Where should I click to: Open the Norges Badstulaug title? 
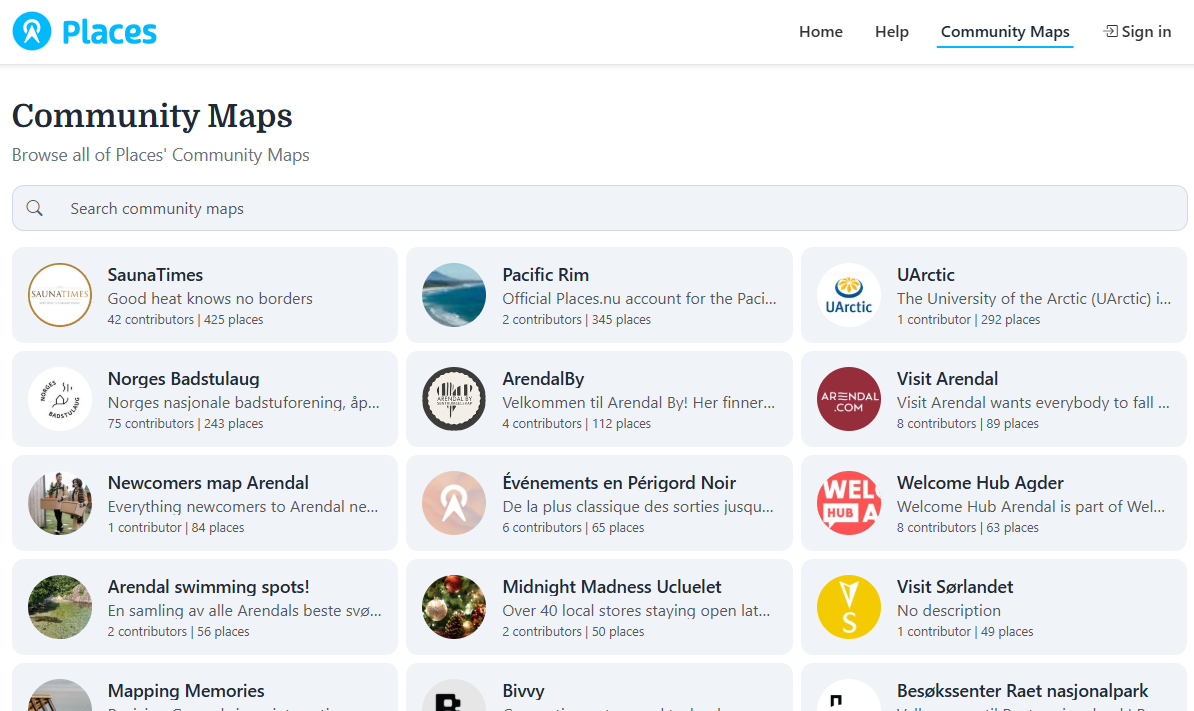point(184,379)
